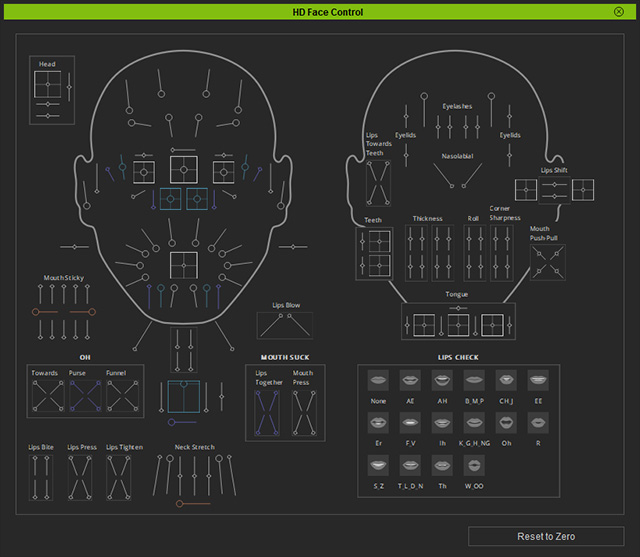Click the Lips Tighten control box
The image size is (640, 557).
(119, 477)
